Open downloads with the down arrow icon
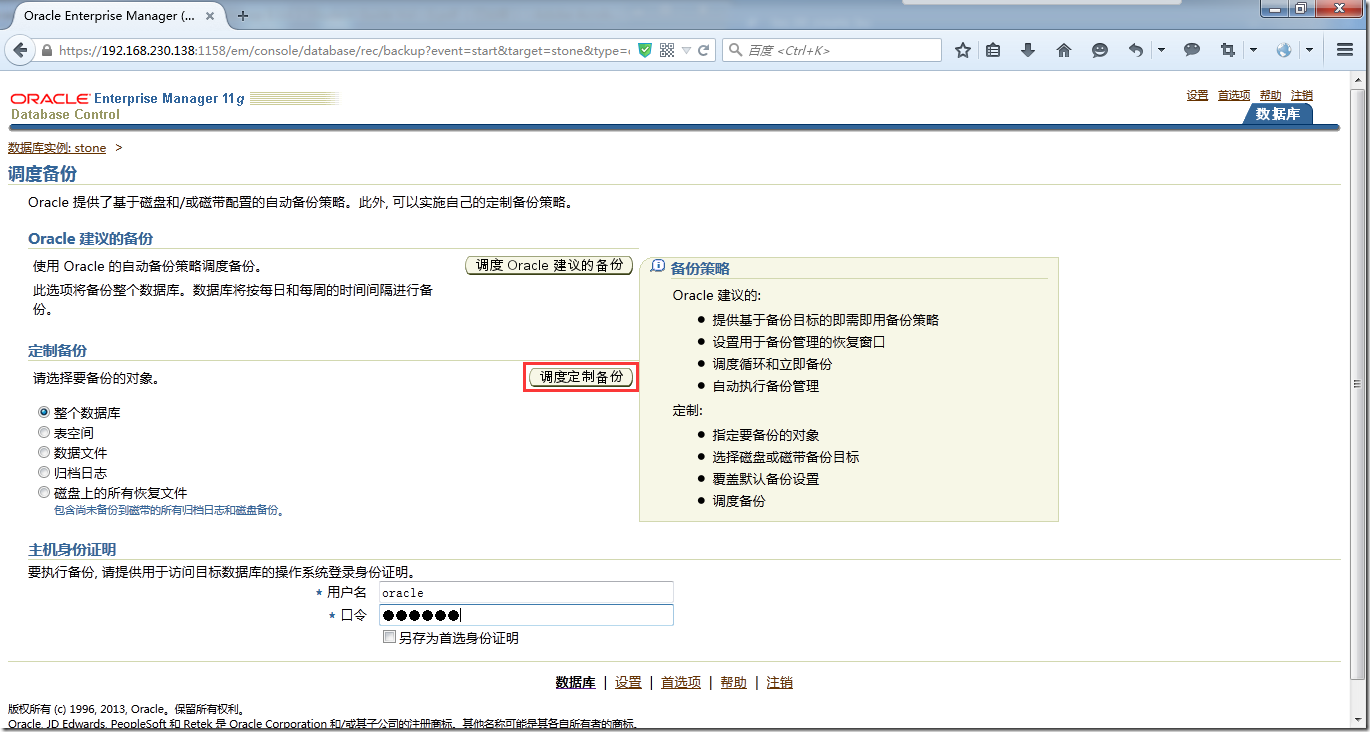 coord(1028,50)
